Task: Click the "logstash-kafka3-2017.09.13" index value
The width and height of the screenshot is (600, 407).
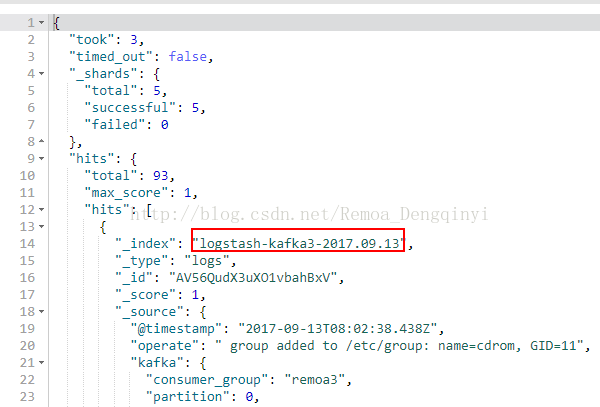Action: pyautogui.click(x=298, y=243)
